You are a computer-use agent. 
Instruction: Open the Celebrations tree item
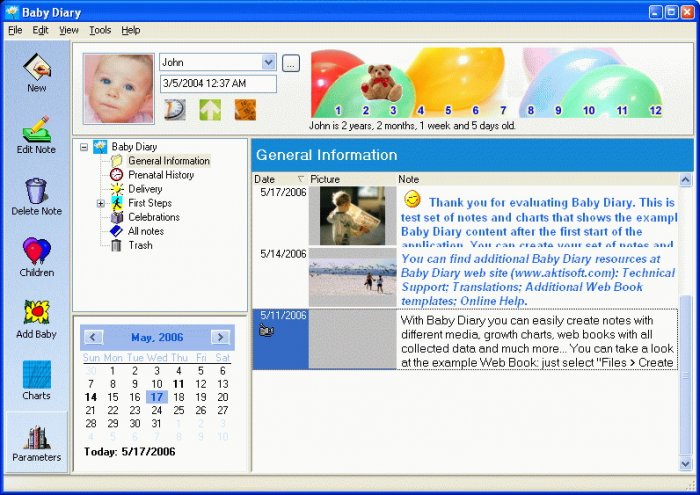[x=154, y=217]
